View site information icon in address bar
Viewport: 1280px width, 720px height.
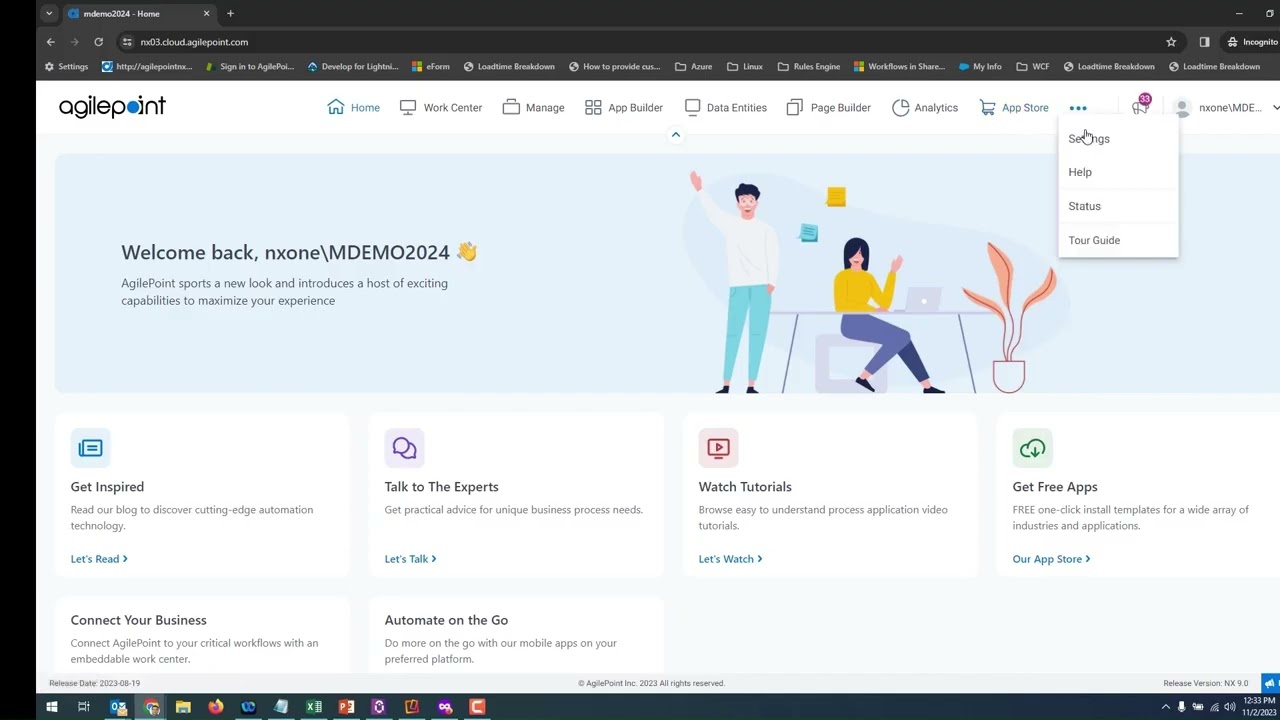(127, 42)
